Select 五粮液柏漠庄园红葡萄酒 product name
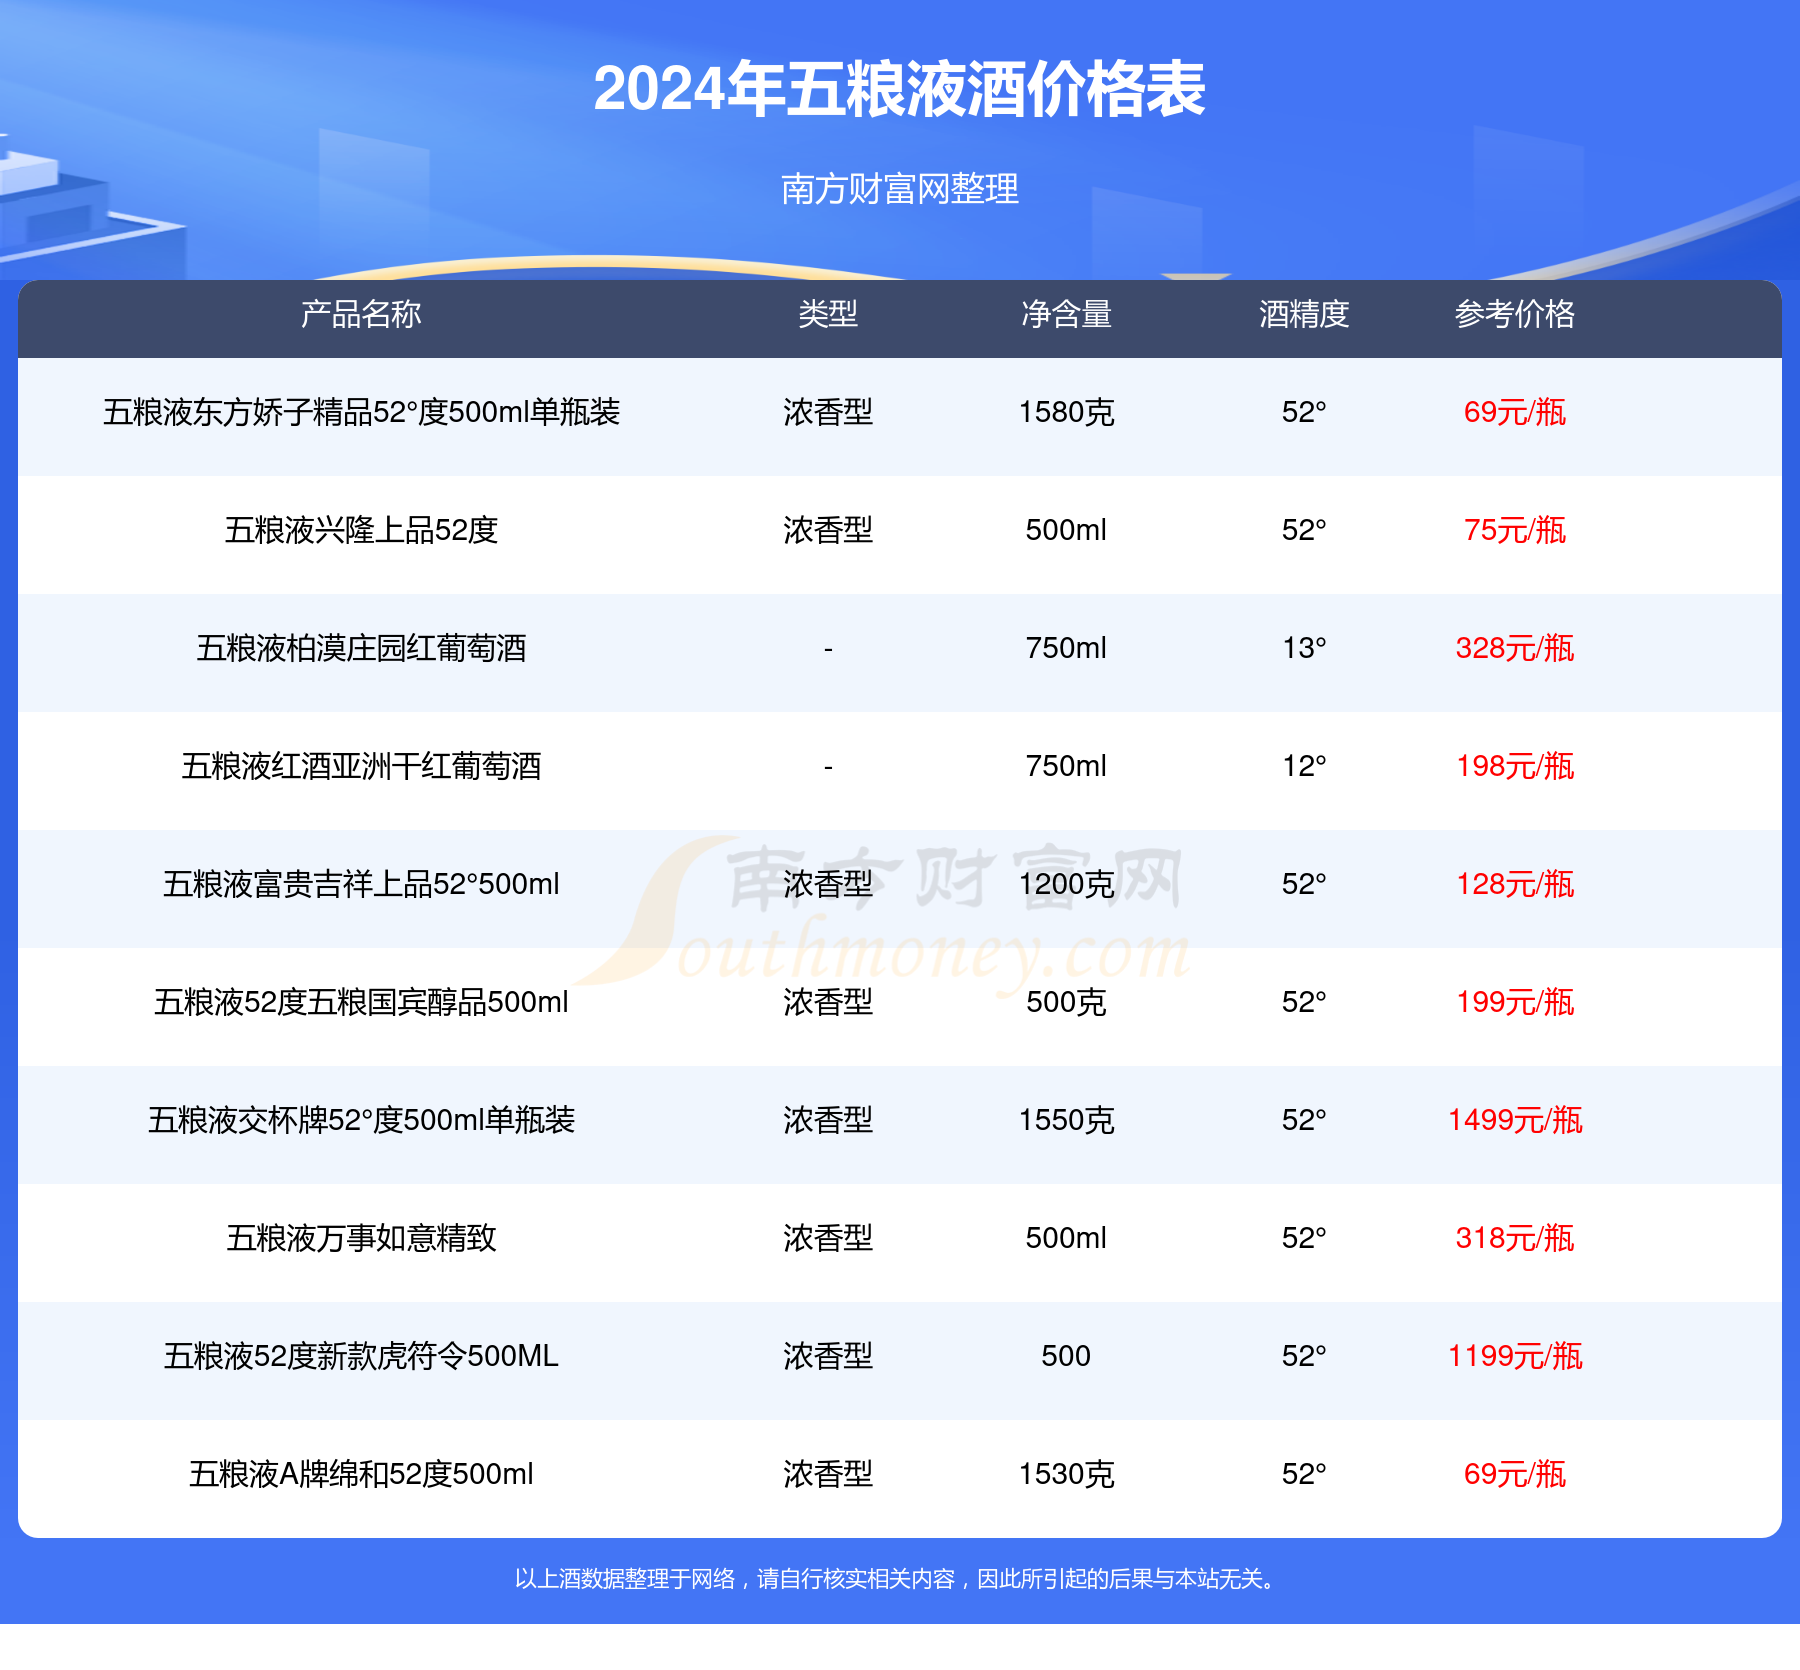 tap(361, 648)
